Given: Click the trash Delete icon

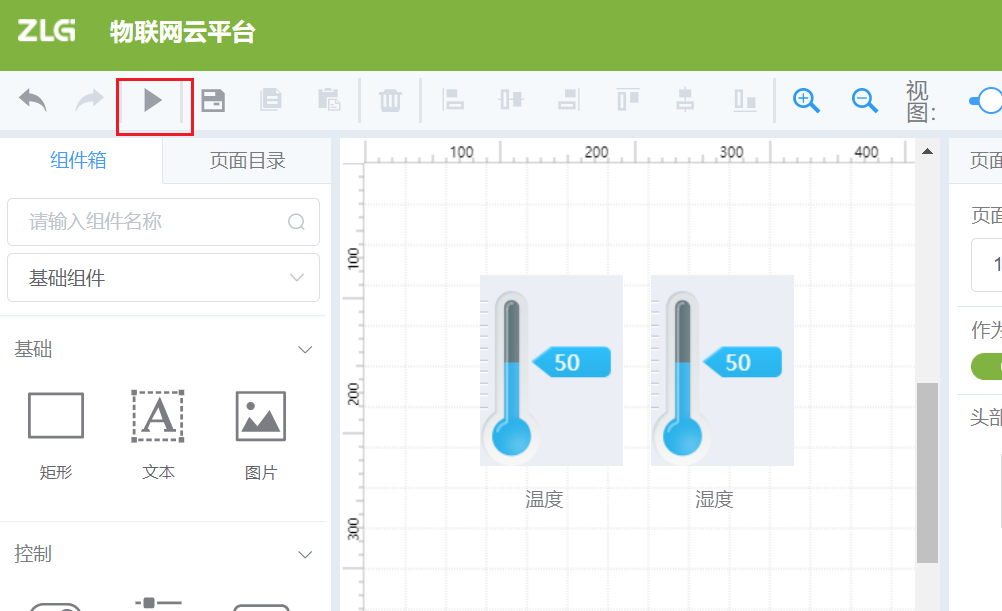Looking at the screenshot, I should (x=390, y=100).
